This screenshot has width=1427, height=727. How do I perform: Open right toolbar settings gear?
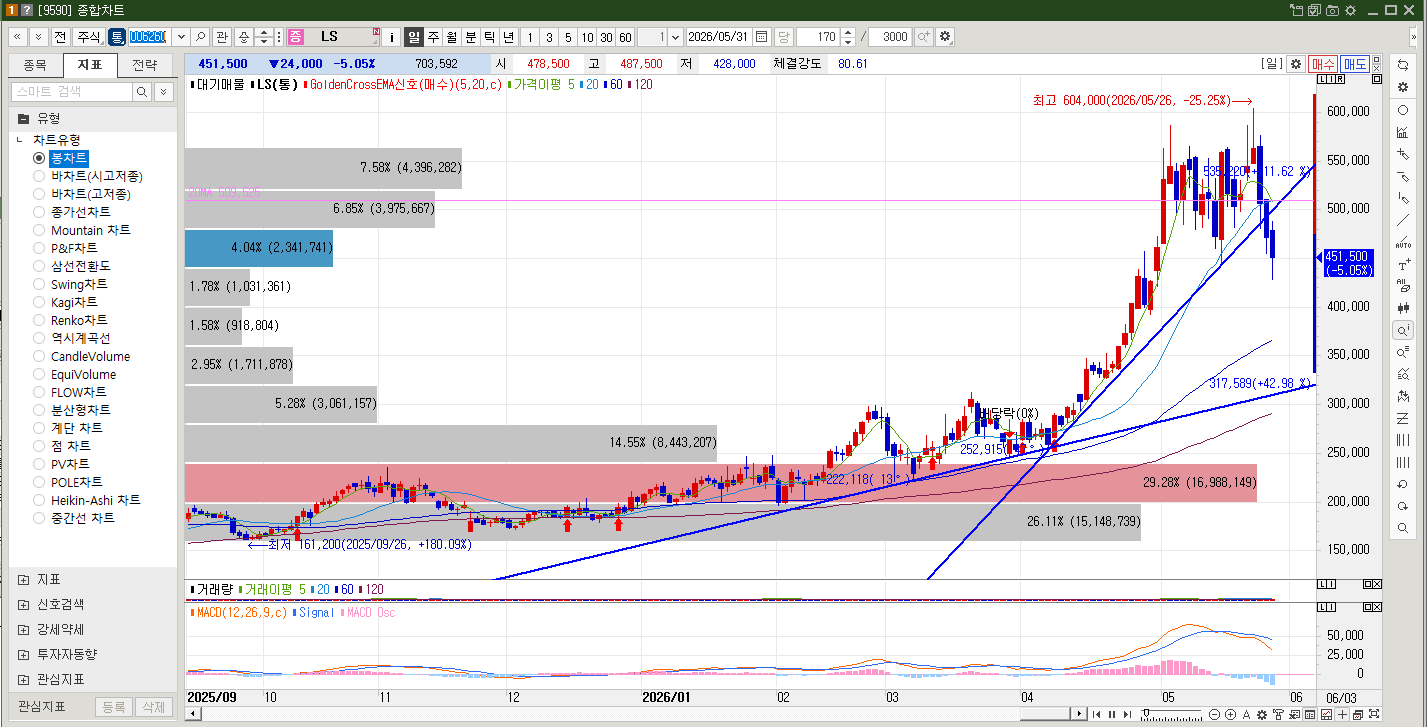1403,87
